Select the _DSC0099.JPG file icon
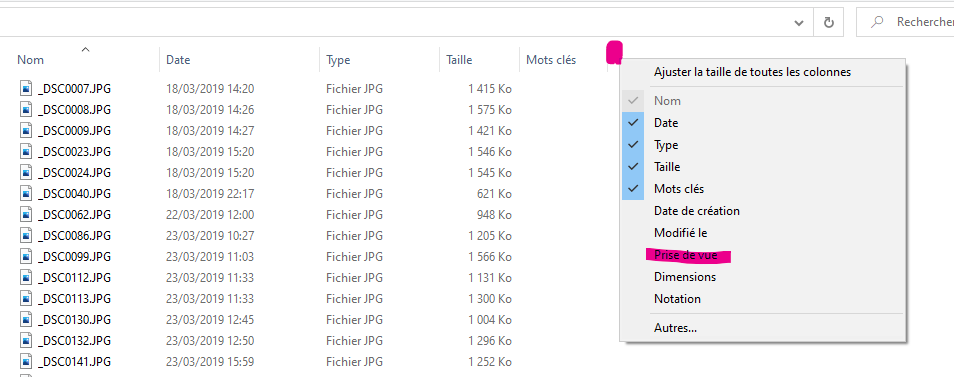 tap(26, 257)
